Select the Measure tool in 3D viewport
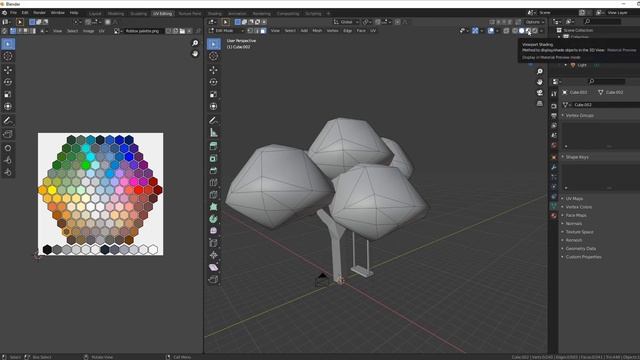Image resolution: width=640 pixels, height=360 pixels. click(x=213, y=132)
